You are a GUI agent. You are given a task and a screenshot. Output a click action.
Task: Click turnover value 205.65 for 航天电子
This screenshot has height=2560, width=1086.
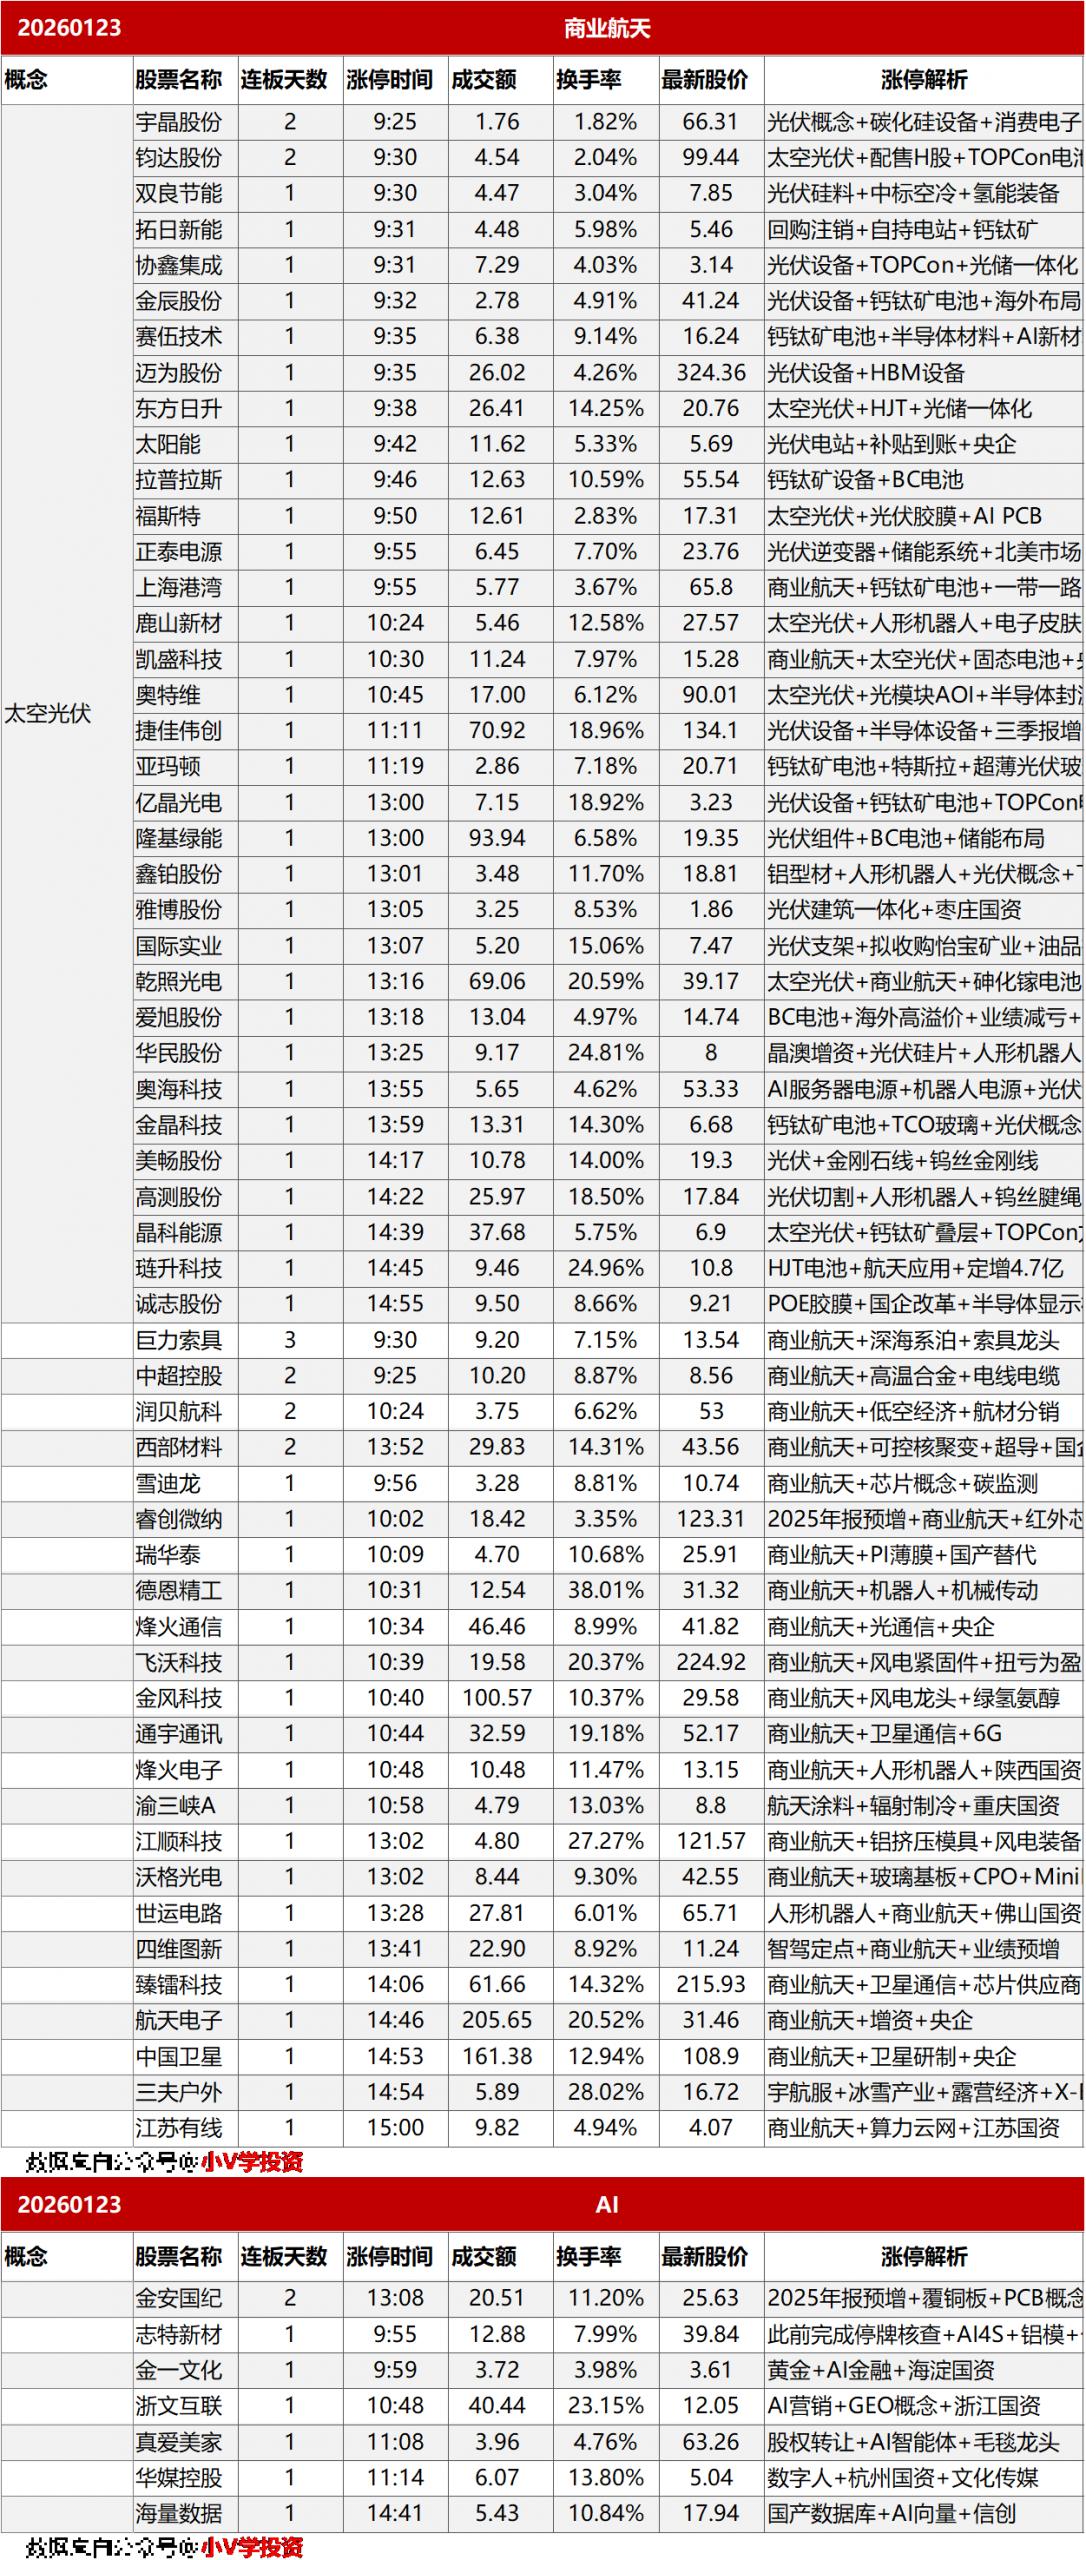pos(497,2021)
